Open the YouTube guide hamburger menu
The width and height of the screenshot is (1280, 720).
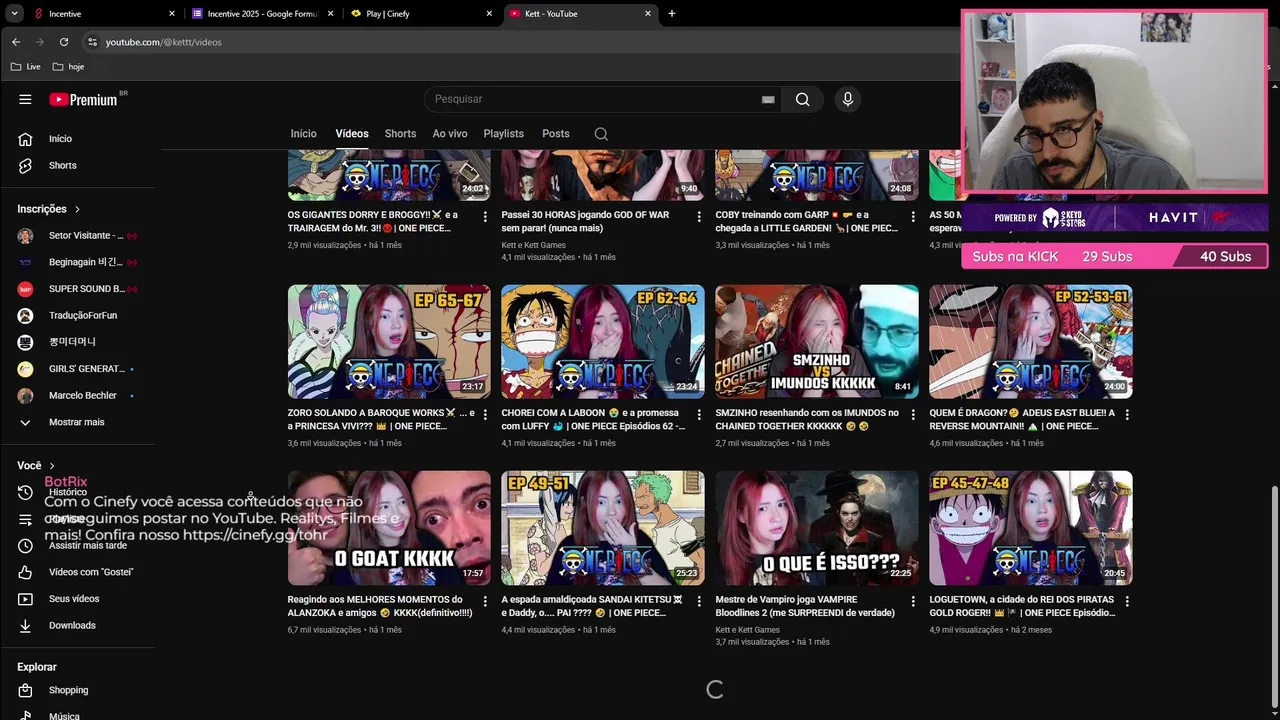25,99
